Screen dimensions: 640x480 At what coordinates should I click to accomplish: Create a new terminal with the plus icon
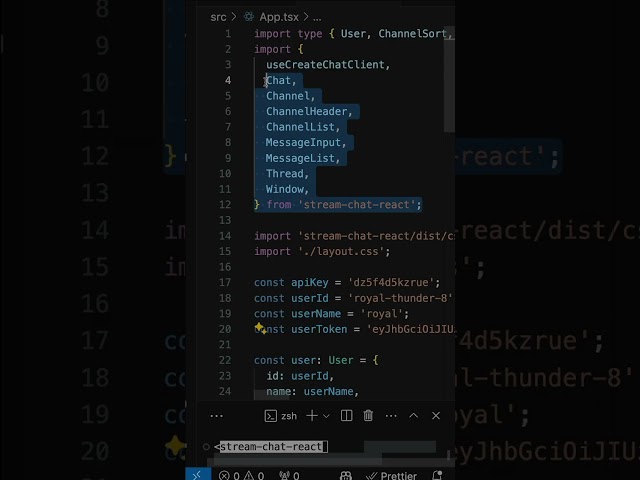(x=312, y=416)
